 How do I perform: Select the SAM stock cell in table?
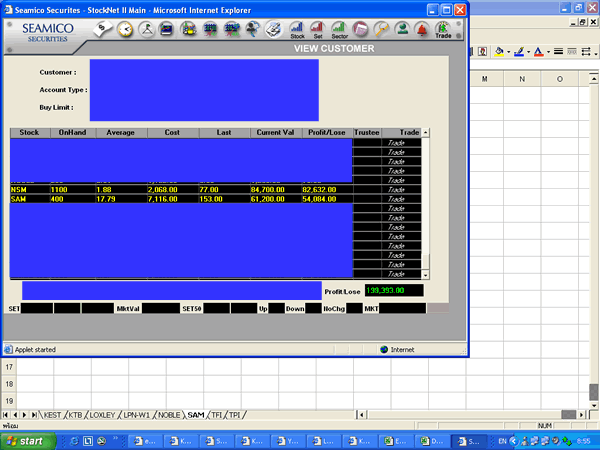coord(30,199)
